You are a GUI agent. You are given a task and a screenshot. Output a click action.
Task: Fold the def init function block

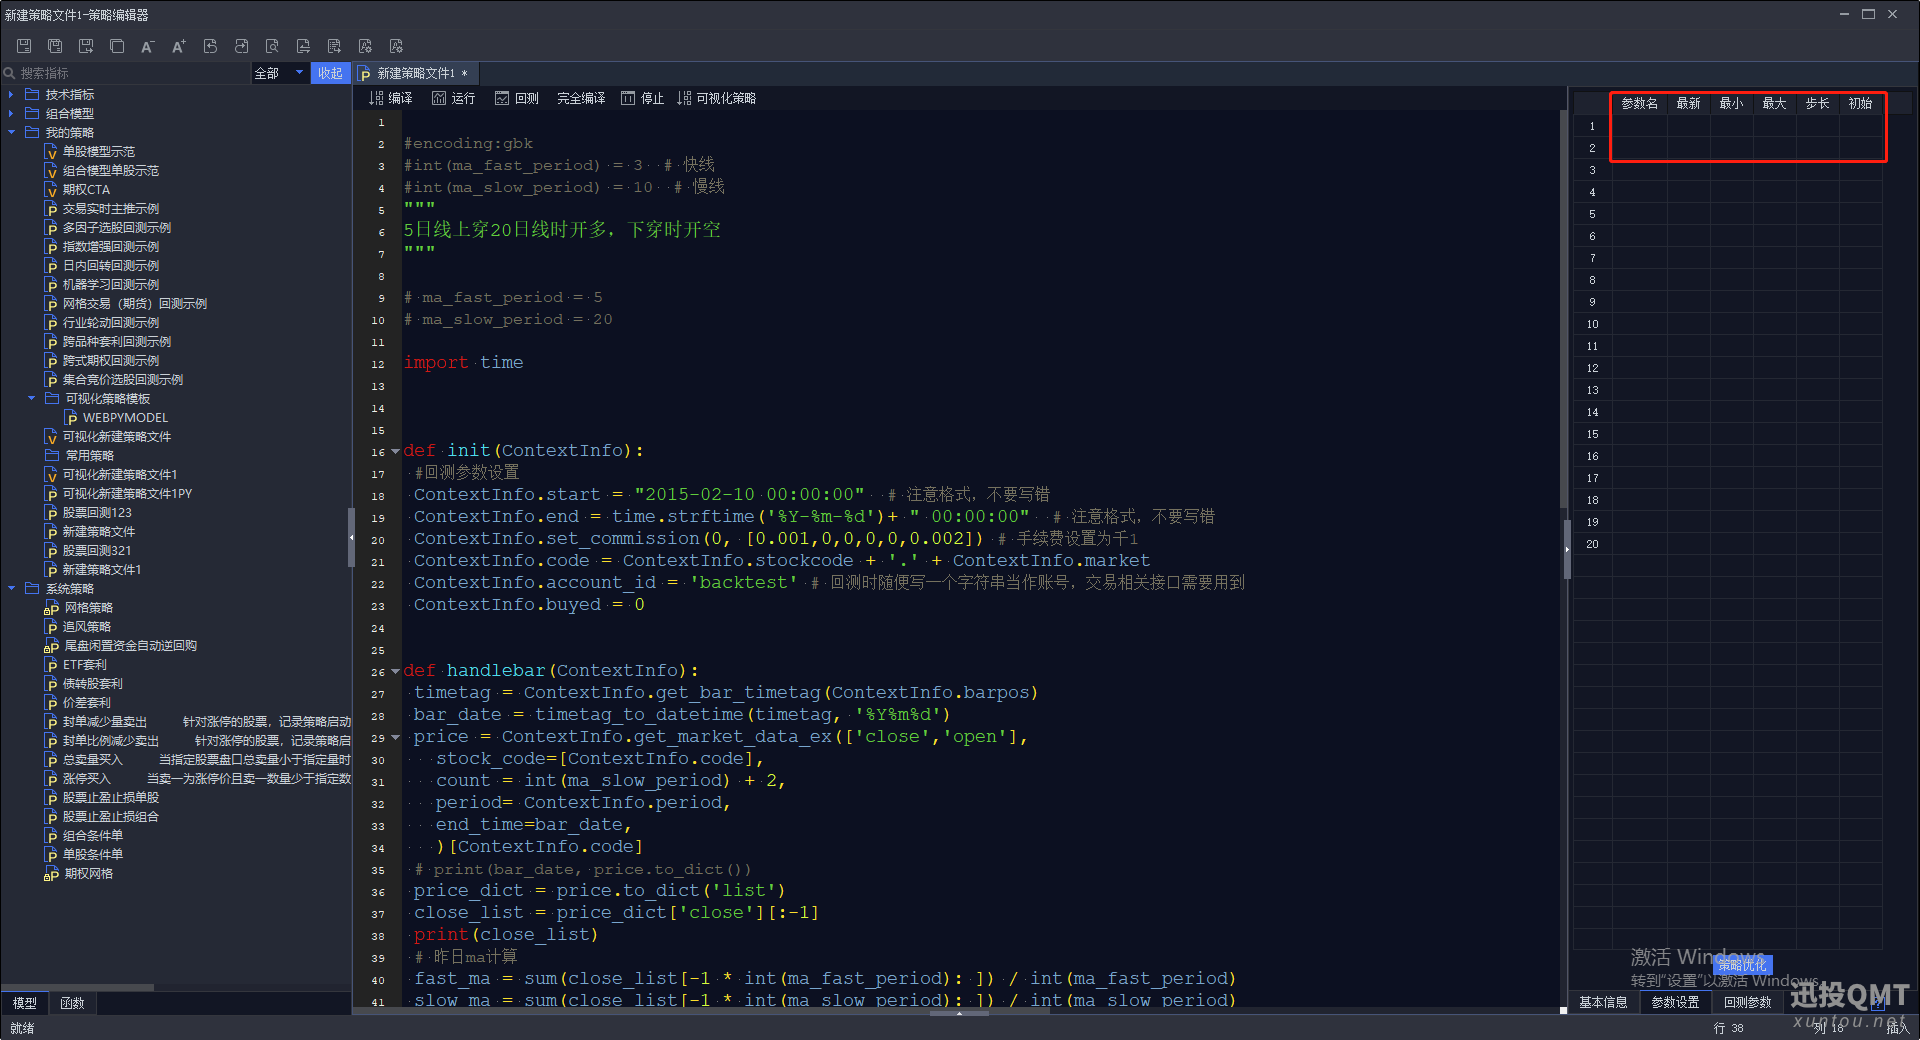395,451
